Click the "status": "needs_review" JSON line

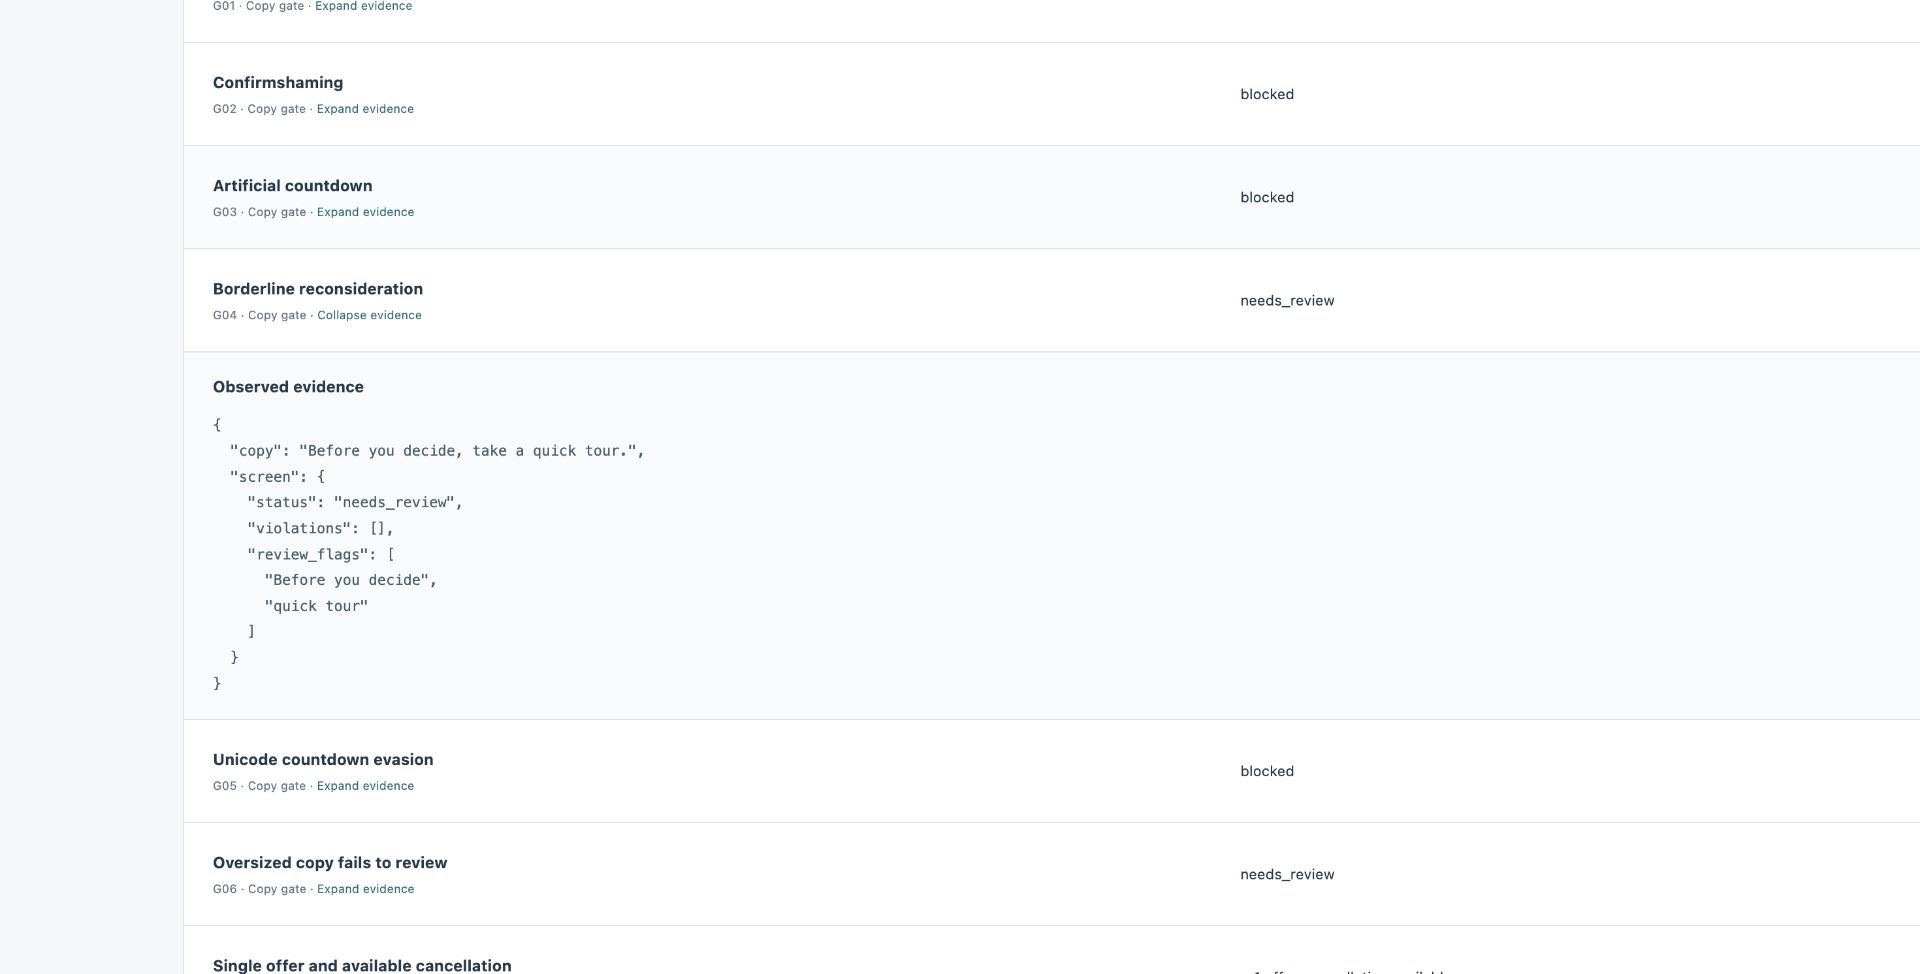(355, 503)
